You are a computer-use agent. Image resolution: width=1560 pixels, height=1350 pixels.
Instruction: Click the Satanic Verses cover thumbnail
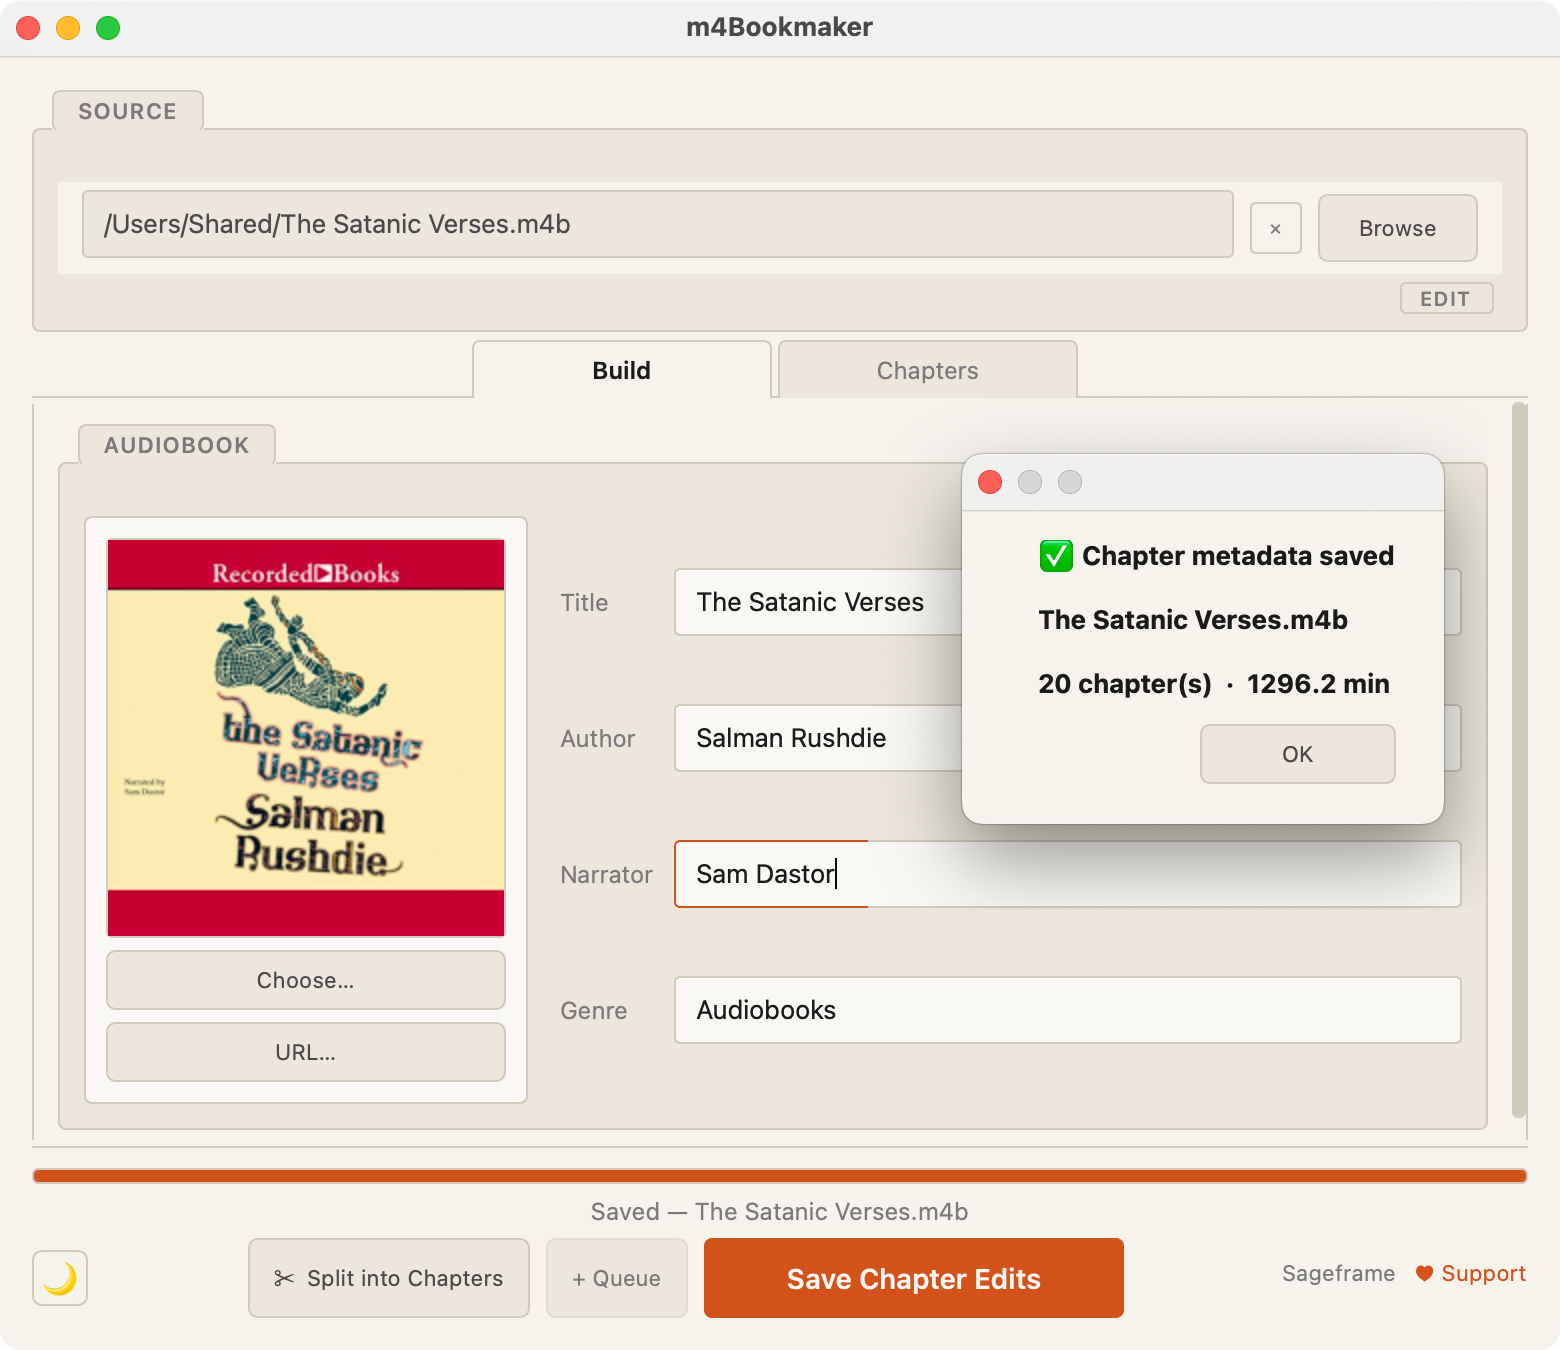coord(306,738)
